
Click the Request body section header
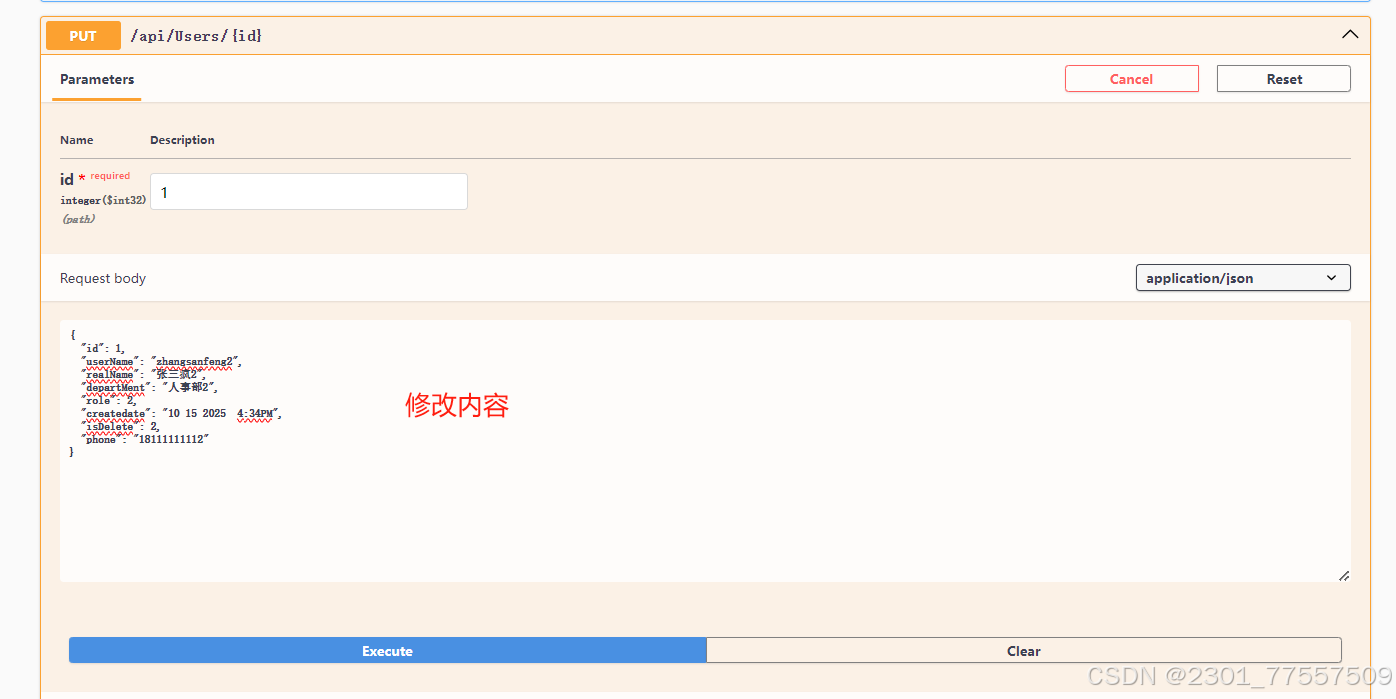(x=103, y=277)
